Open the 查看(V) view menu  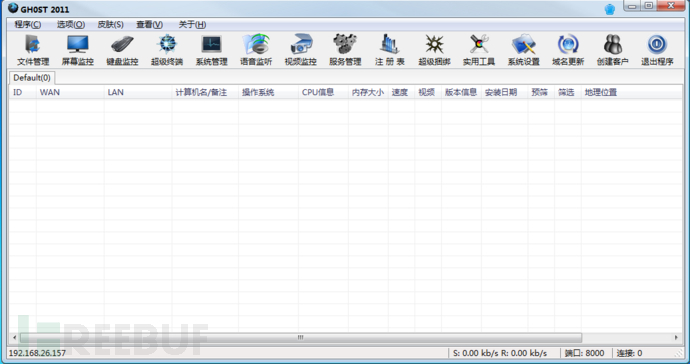150,25
